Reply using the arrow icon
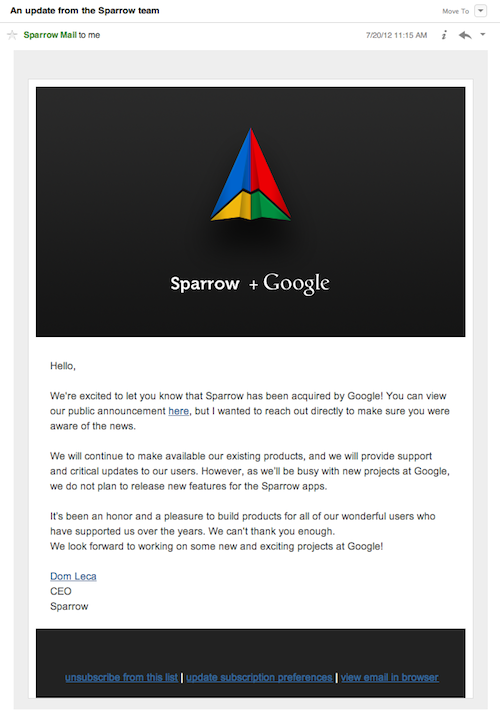The width and height of the screenshot is (500, 718). [465, 35]
